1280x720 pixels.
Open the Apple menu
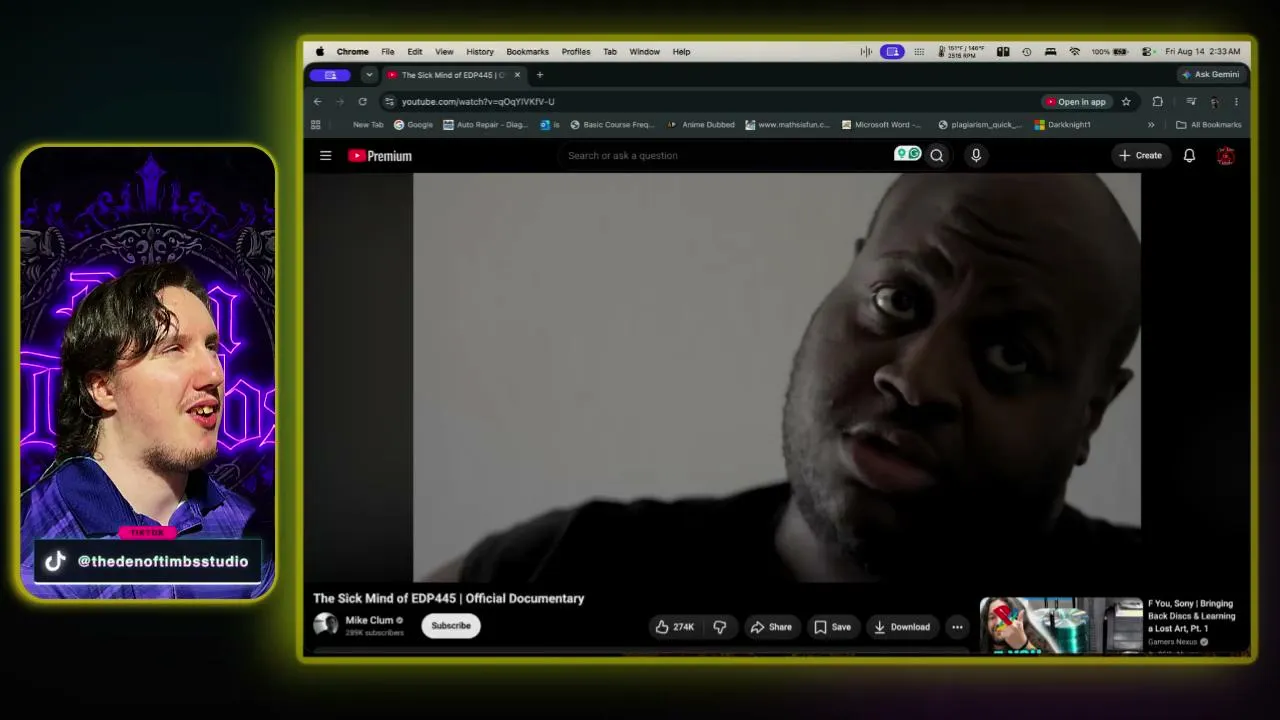click(320, 51)
